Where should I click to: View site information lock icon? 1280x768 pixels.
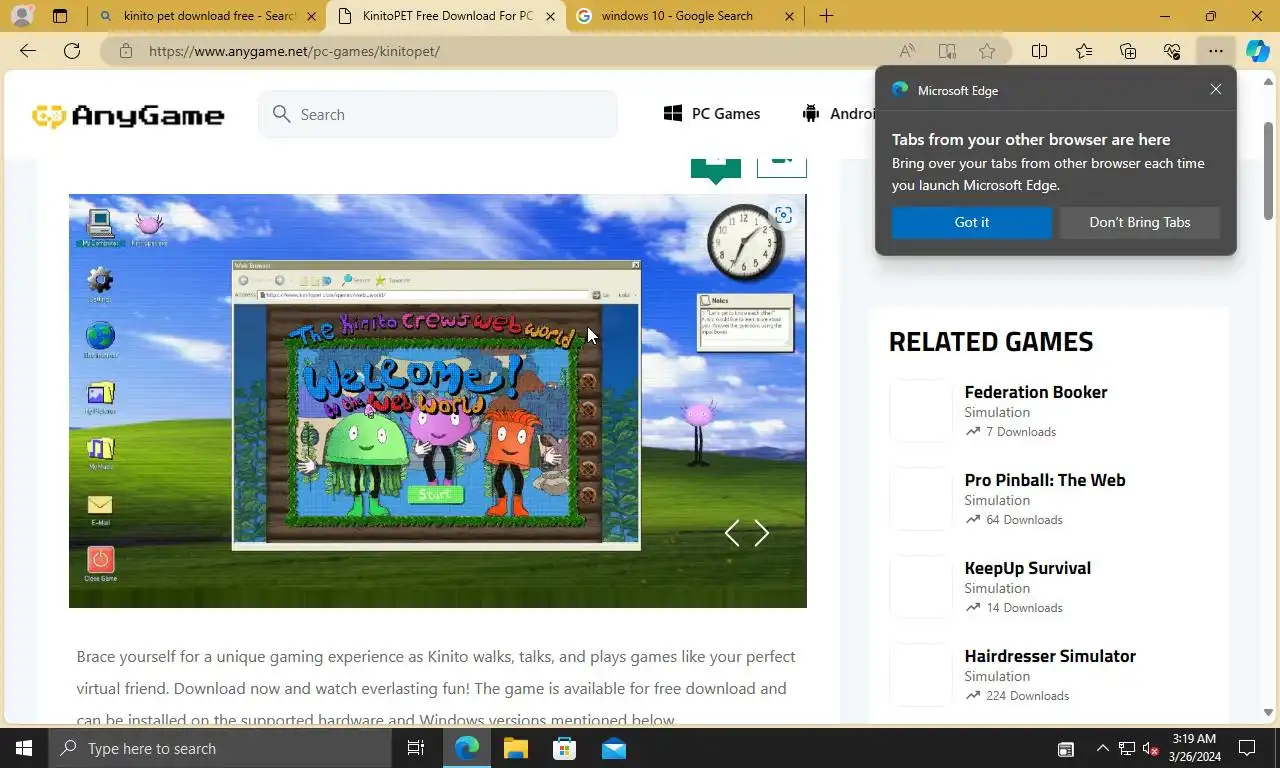point(125,51)
